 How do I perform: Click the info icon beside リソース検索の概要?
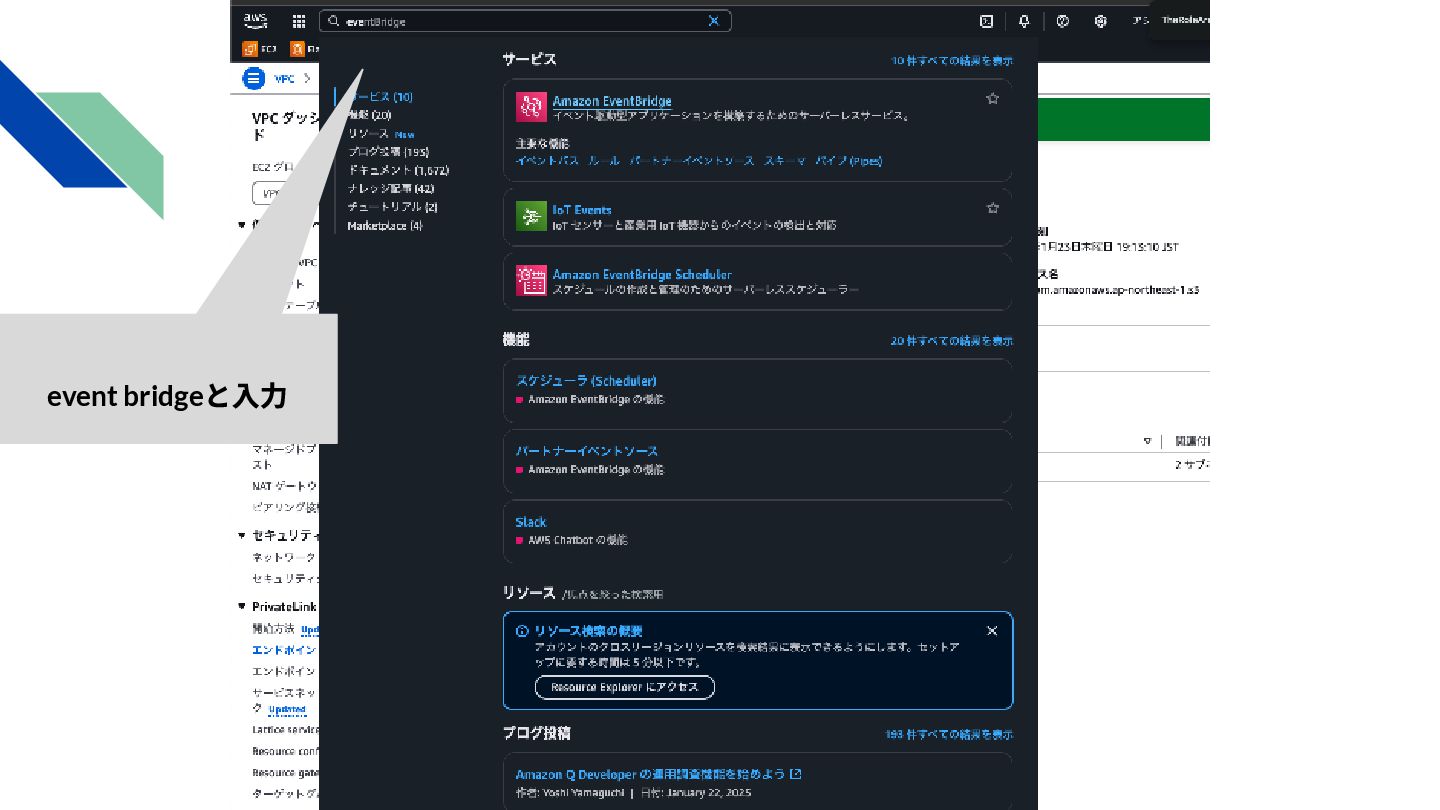click(522, 631)
